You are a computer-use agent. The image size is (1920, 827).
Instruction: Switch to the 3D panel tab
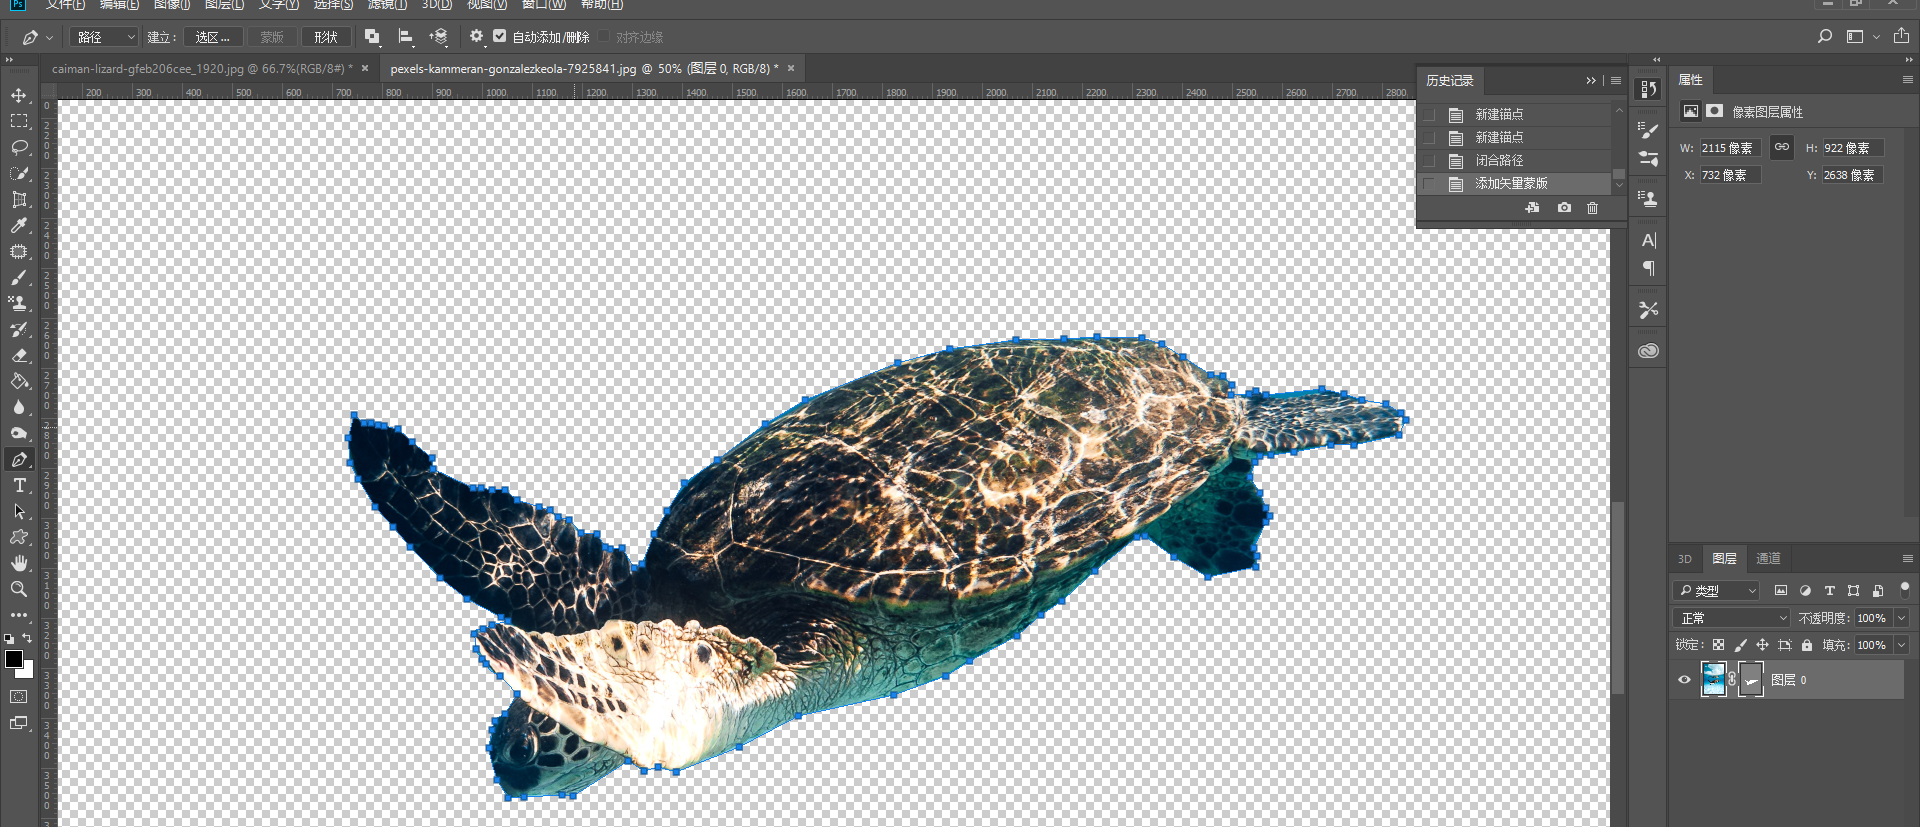click(x=1685, y=558)
